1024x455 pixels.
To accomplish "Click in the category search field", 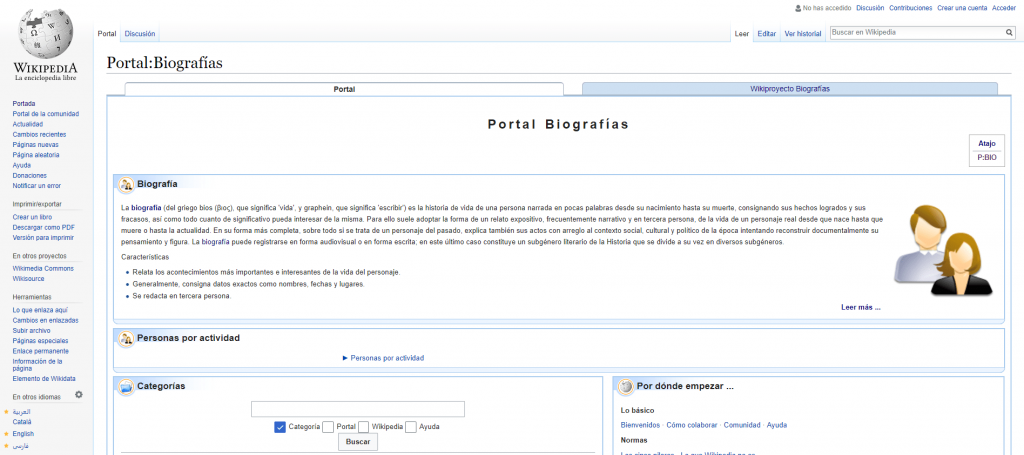I will click(x=358, y=409).
